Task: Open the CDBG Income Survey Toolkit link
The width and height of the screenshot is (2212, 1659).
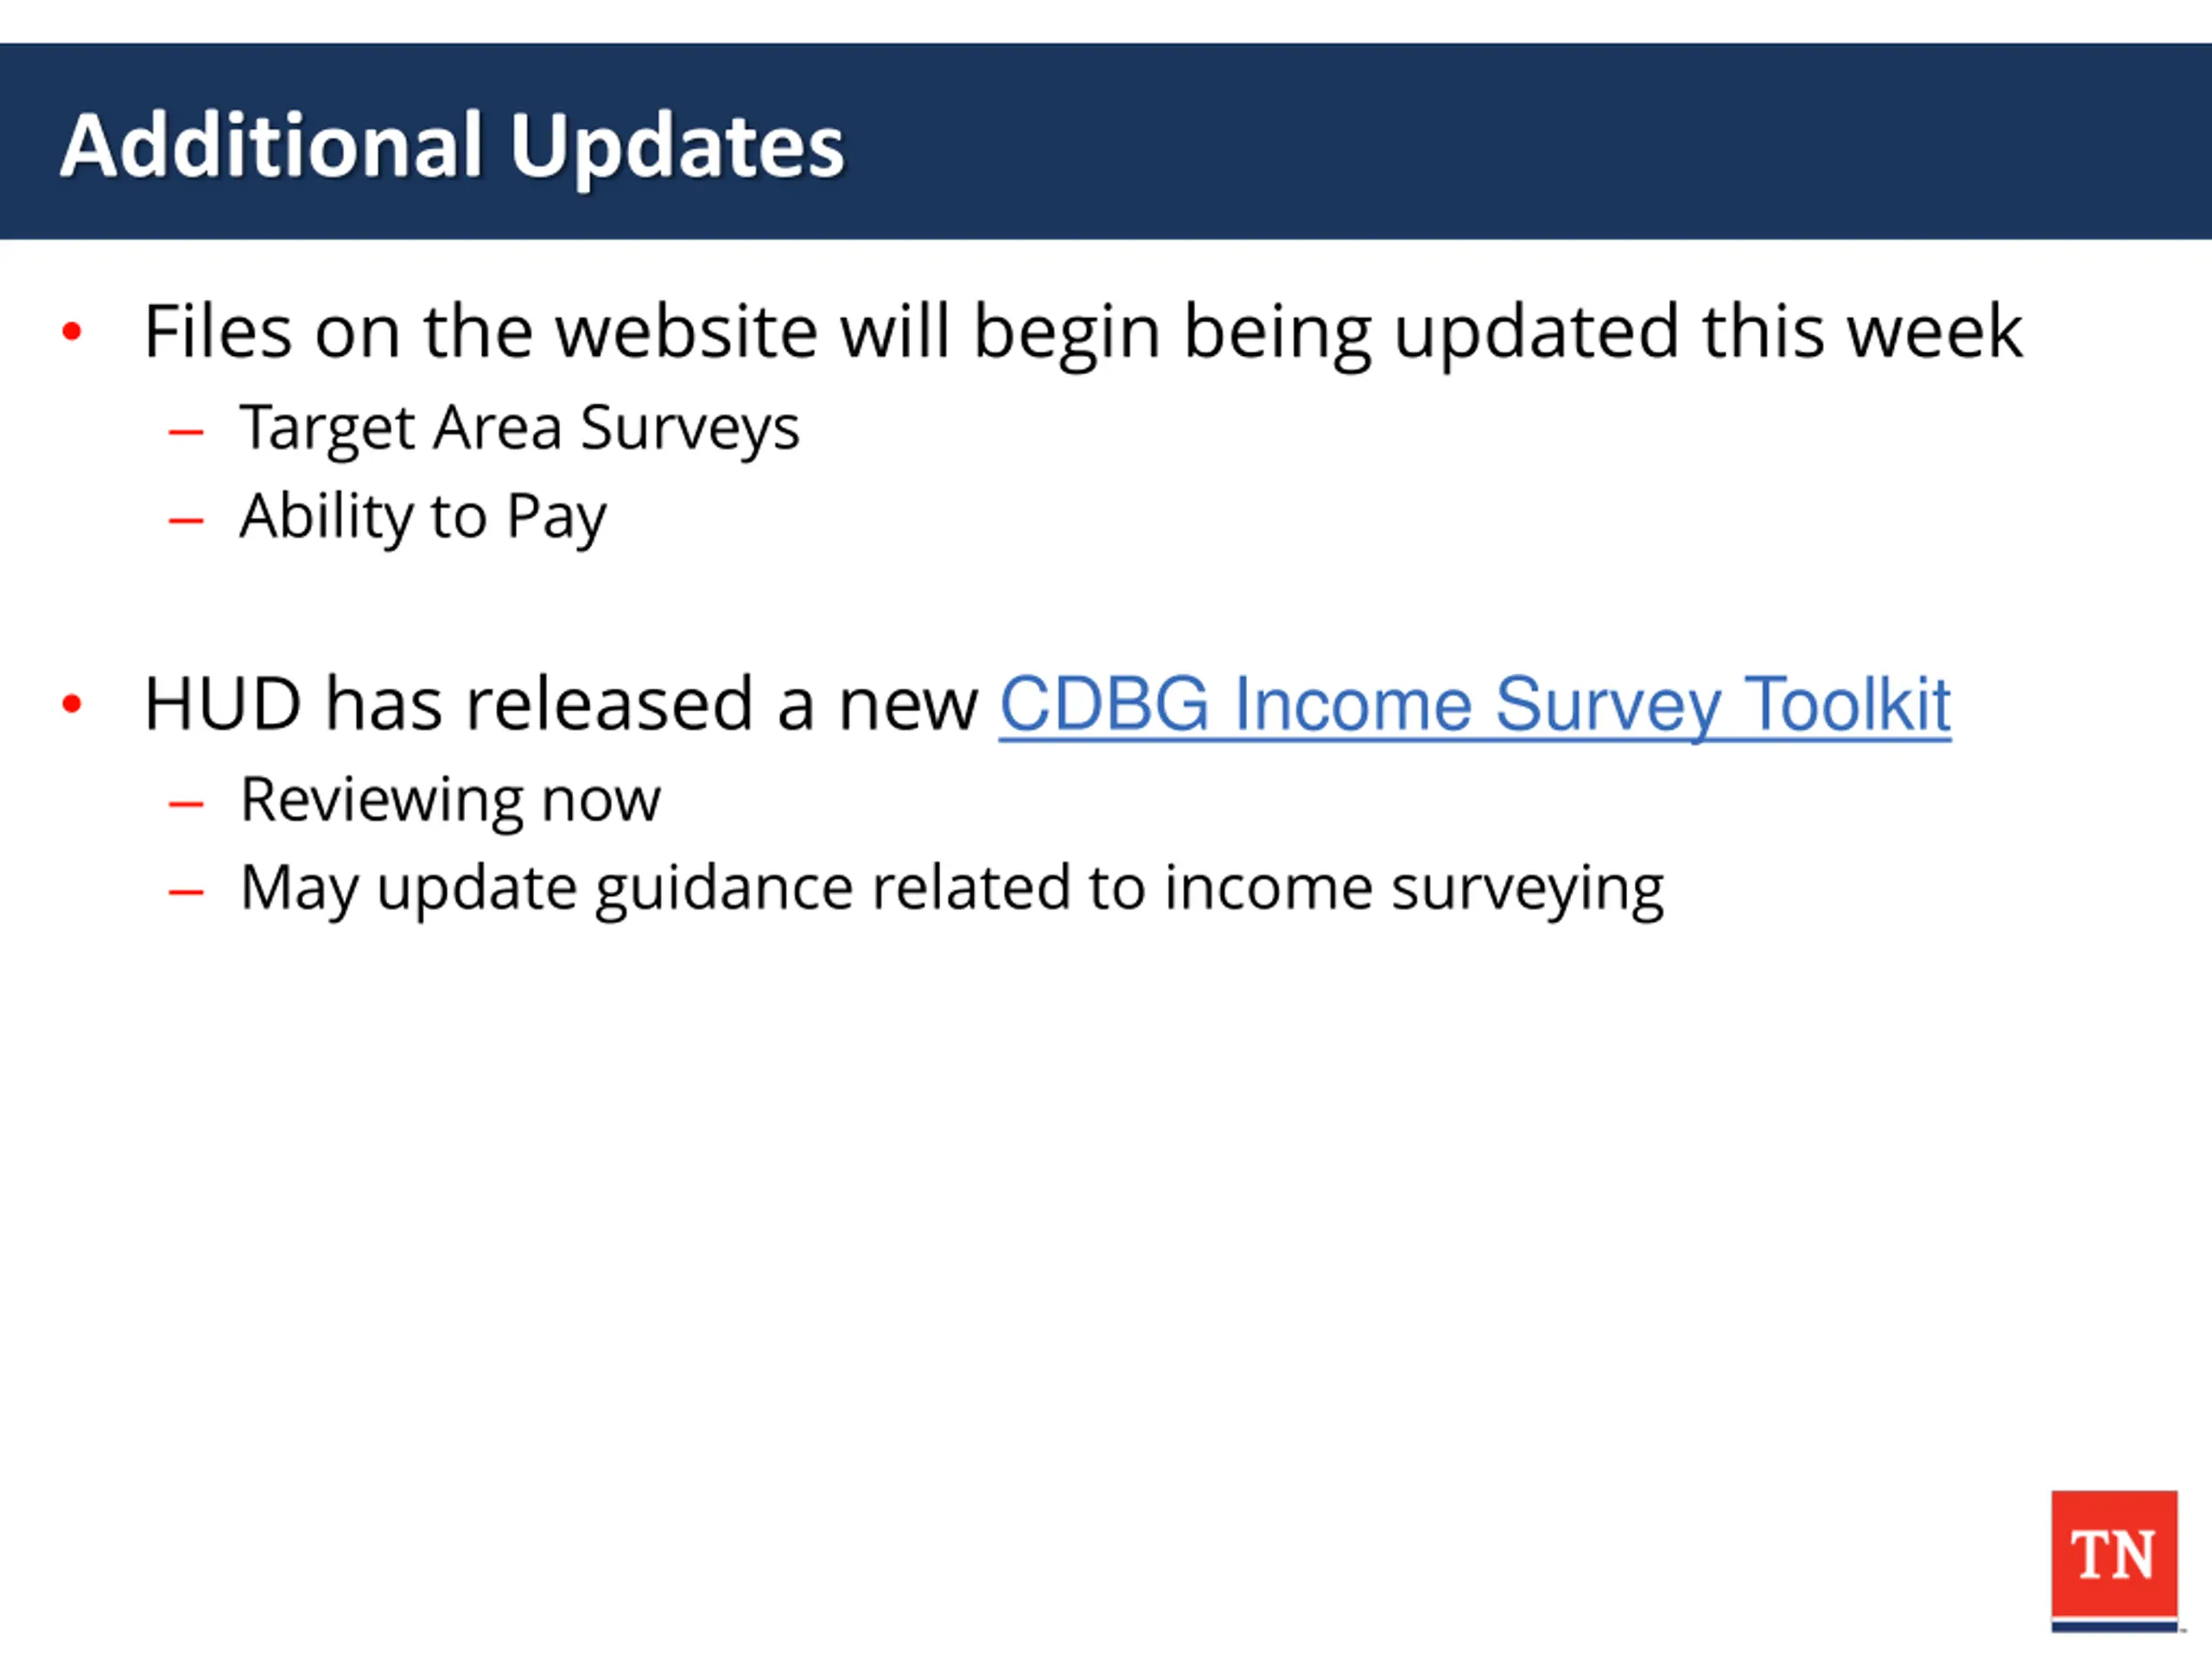Action: point(1475,705)
